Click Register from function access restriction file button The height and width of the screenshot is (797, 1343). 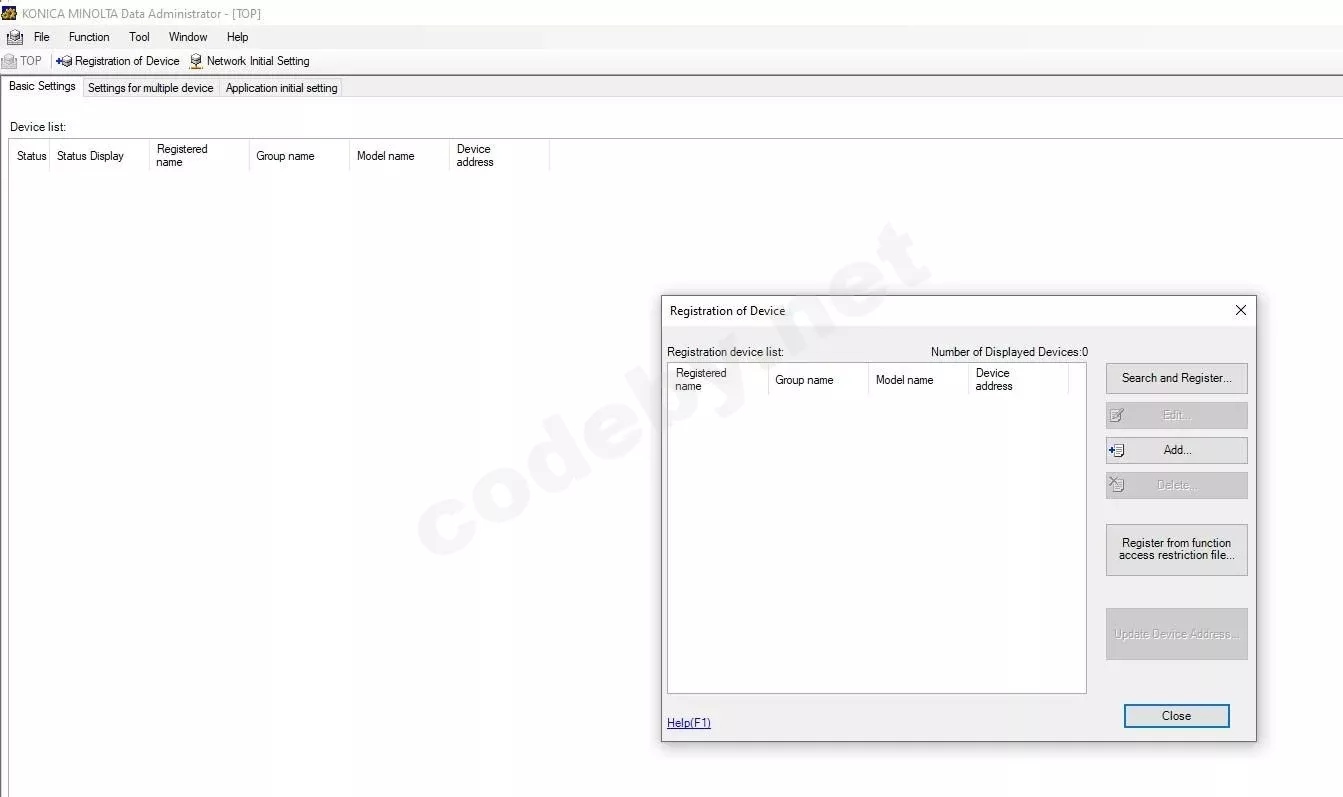pos(1176,549)
